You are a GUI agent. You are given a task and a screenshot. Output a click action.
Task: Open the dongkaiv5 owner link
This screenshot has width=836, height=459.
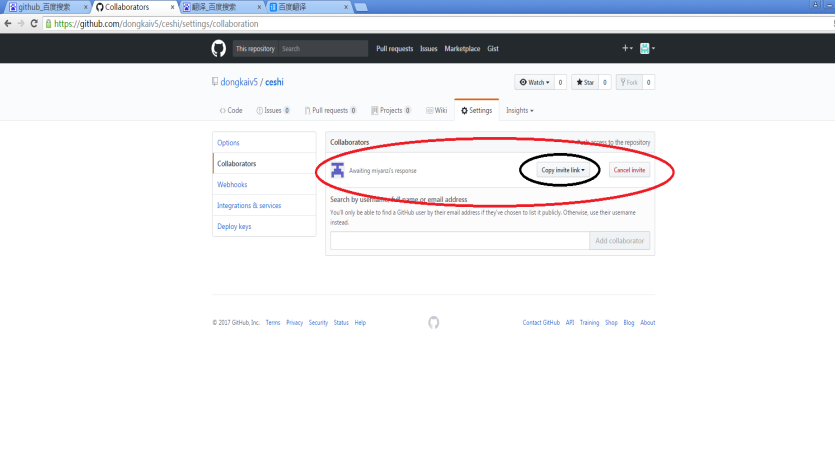pyautogui.click(x=239, y=82)
